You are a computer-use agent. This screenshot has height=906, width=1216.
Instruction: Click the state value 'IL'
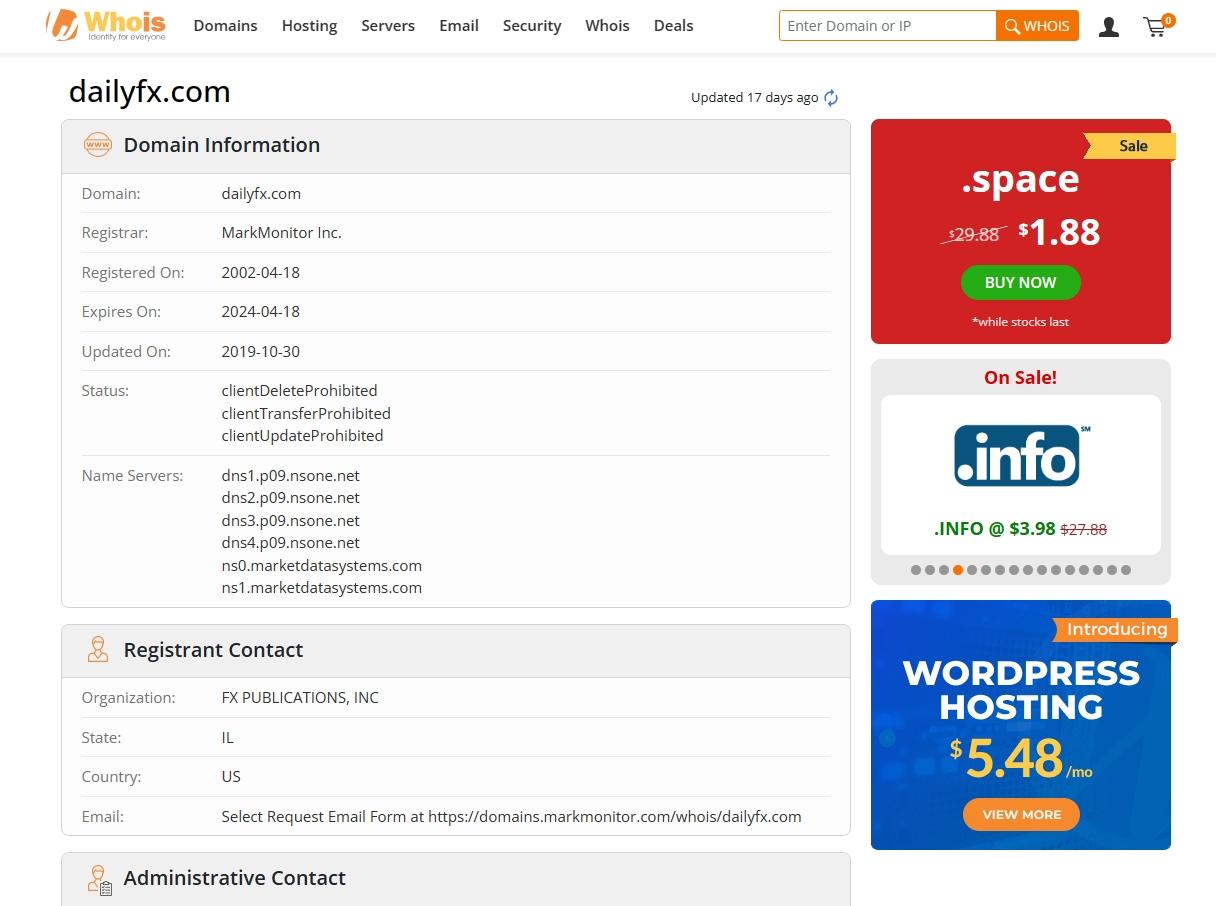227,738
